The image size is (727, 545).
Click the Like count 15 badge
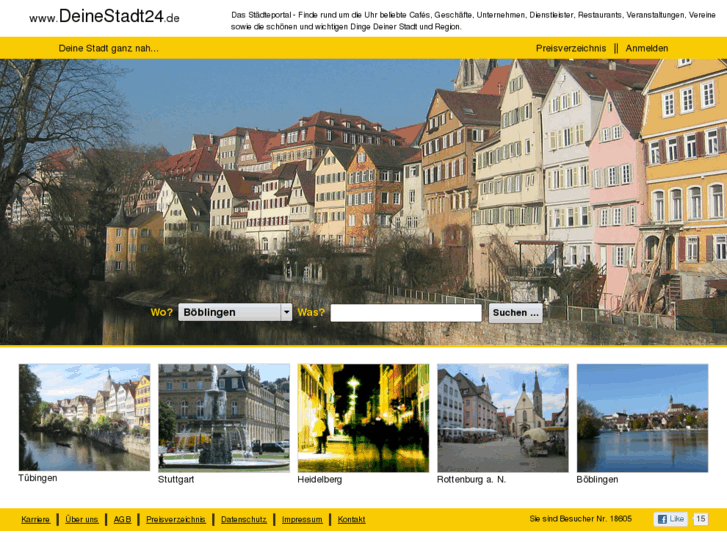[x=701, y=519]
